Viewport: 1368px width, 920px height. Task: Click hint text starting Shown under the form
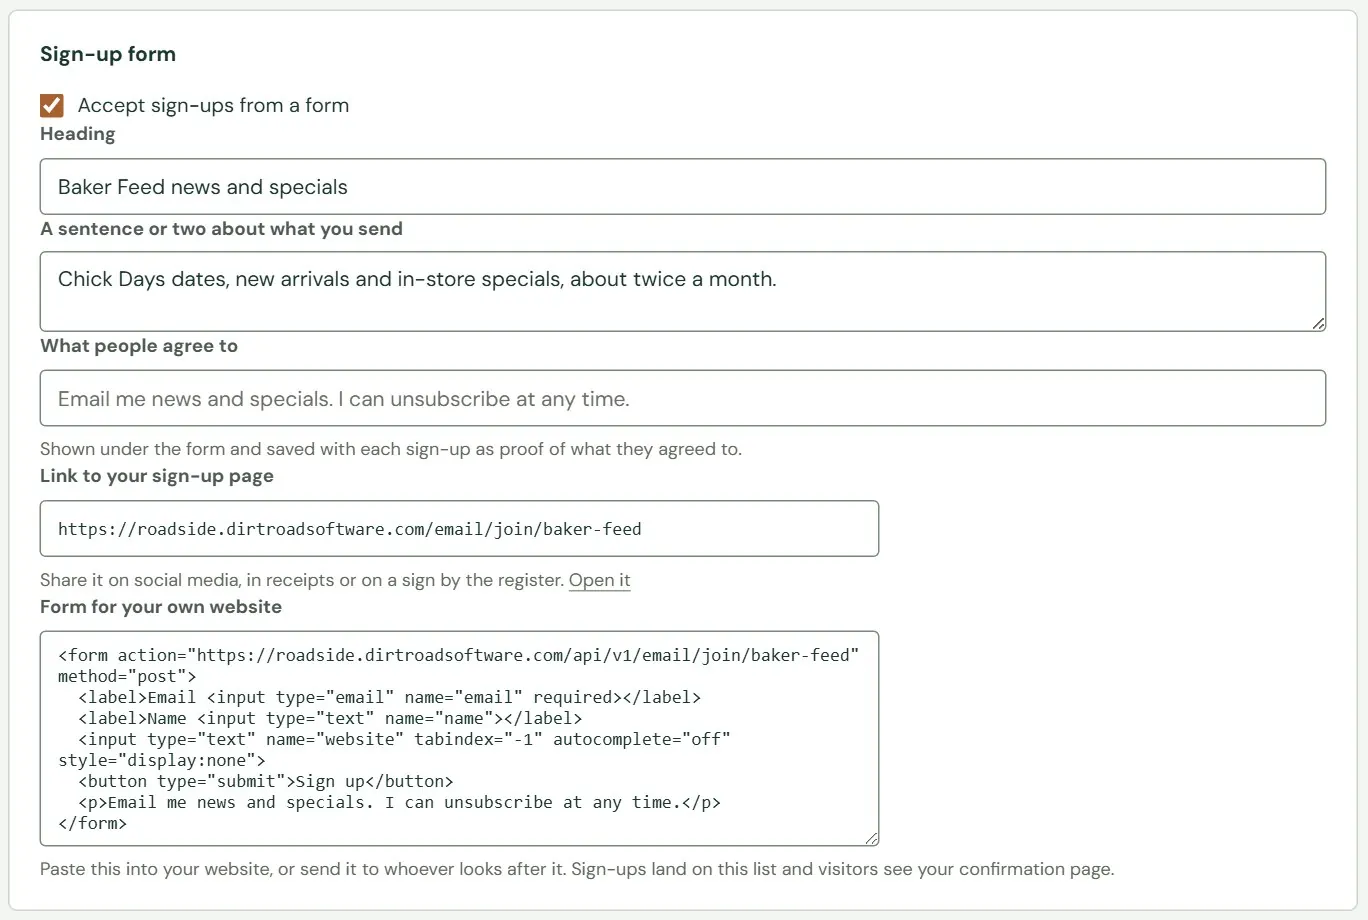click(x=391, y=449)
